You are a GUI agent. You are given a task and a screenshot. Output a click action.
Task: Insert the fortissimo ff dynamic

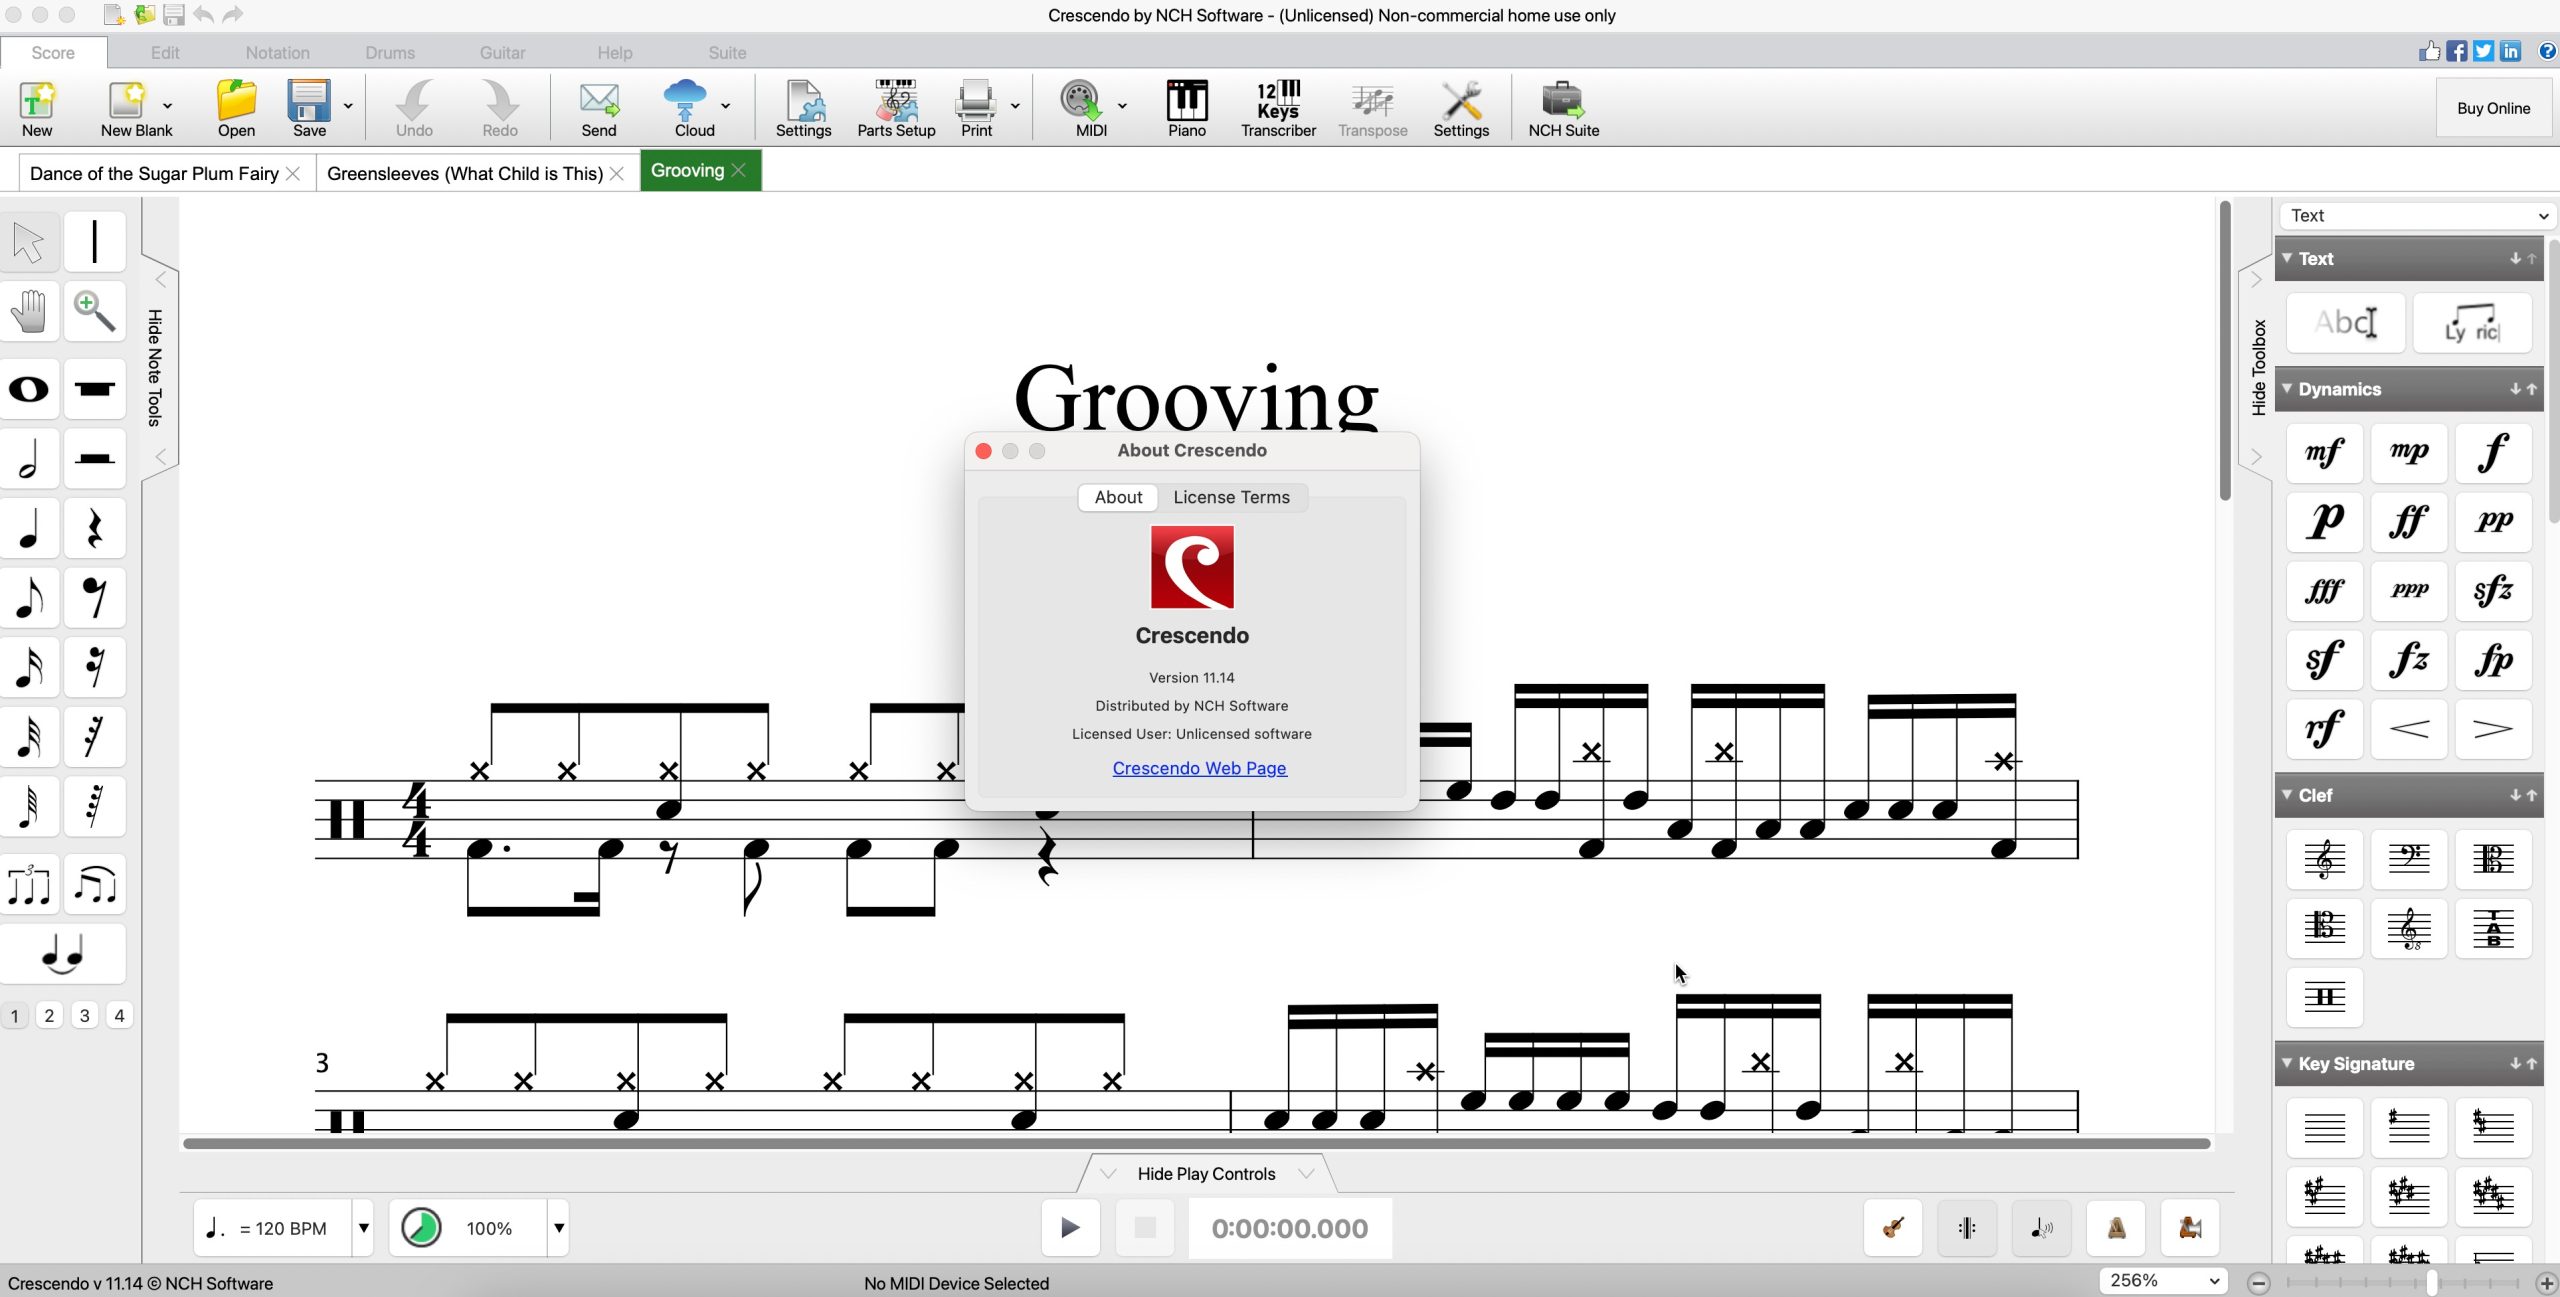click(2409, 521)
